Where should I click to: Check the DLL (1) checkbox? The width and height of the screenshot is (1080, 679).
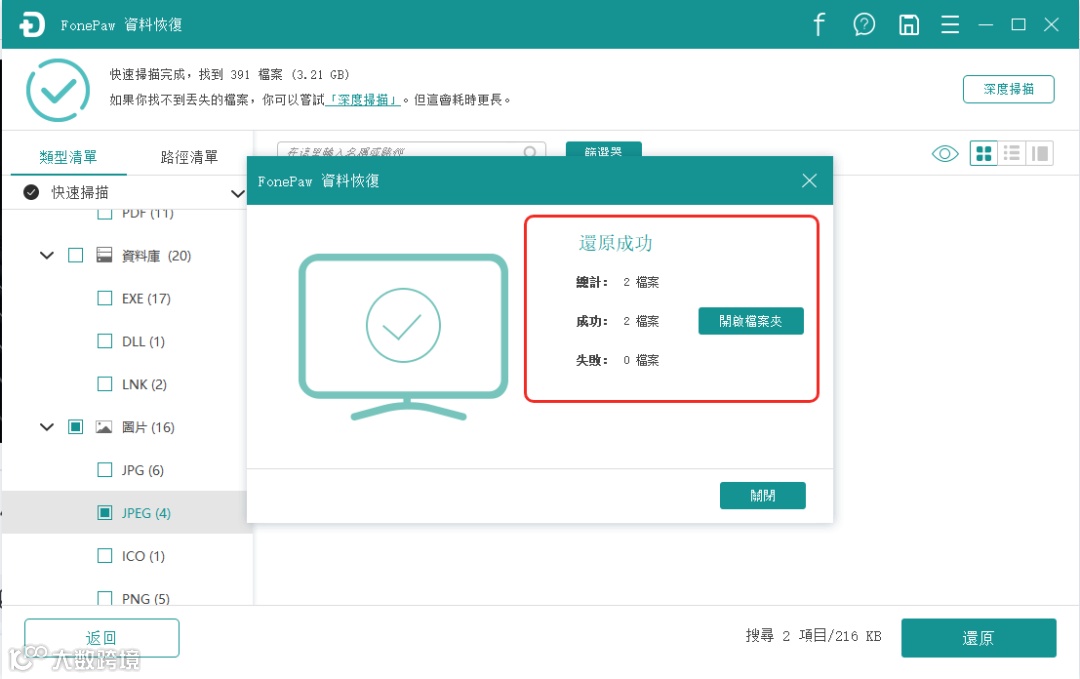[x=105, y=341]
